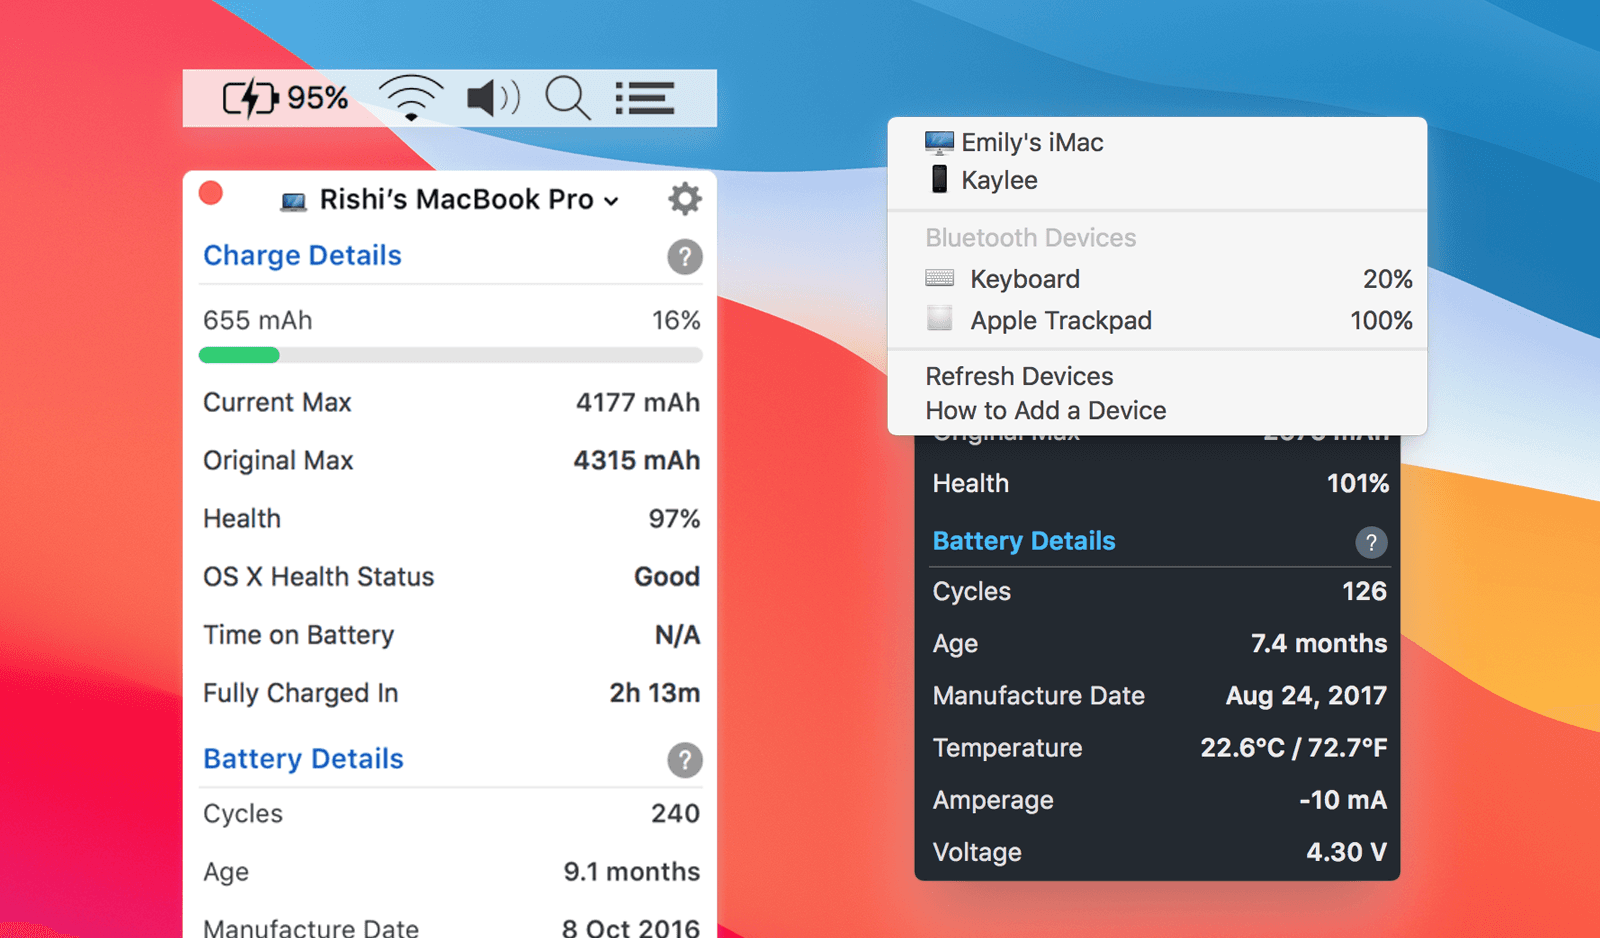Click the iMac icon next to Emily's iMac
This screenshot has height=938, width=1600.
tap(939, 143)
